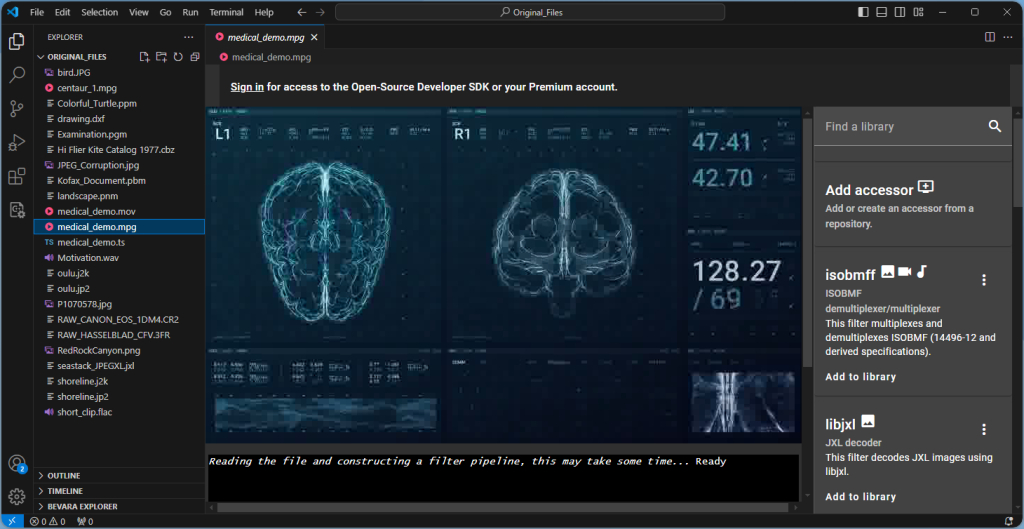Click the Sign in link
The image size is (1024, 529).
(248, 87)
